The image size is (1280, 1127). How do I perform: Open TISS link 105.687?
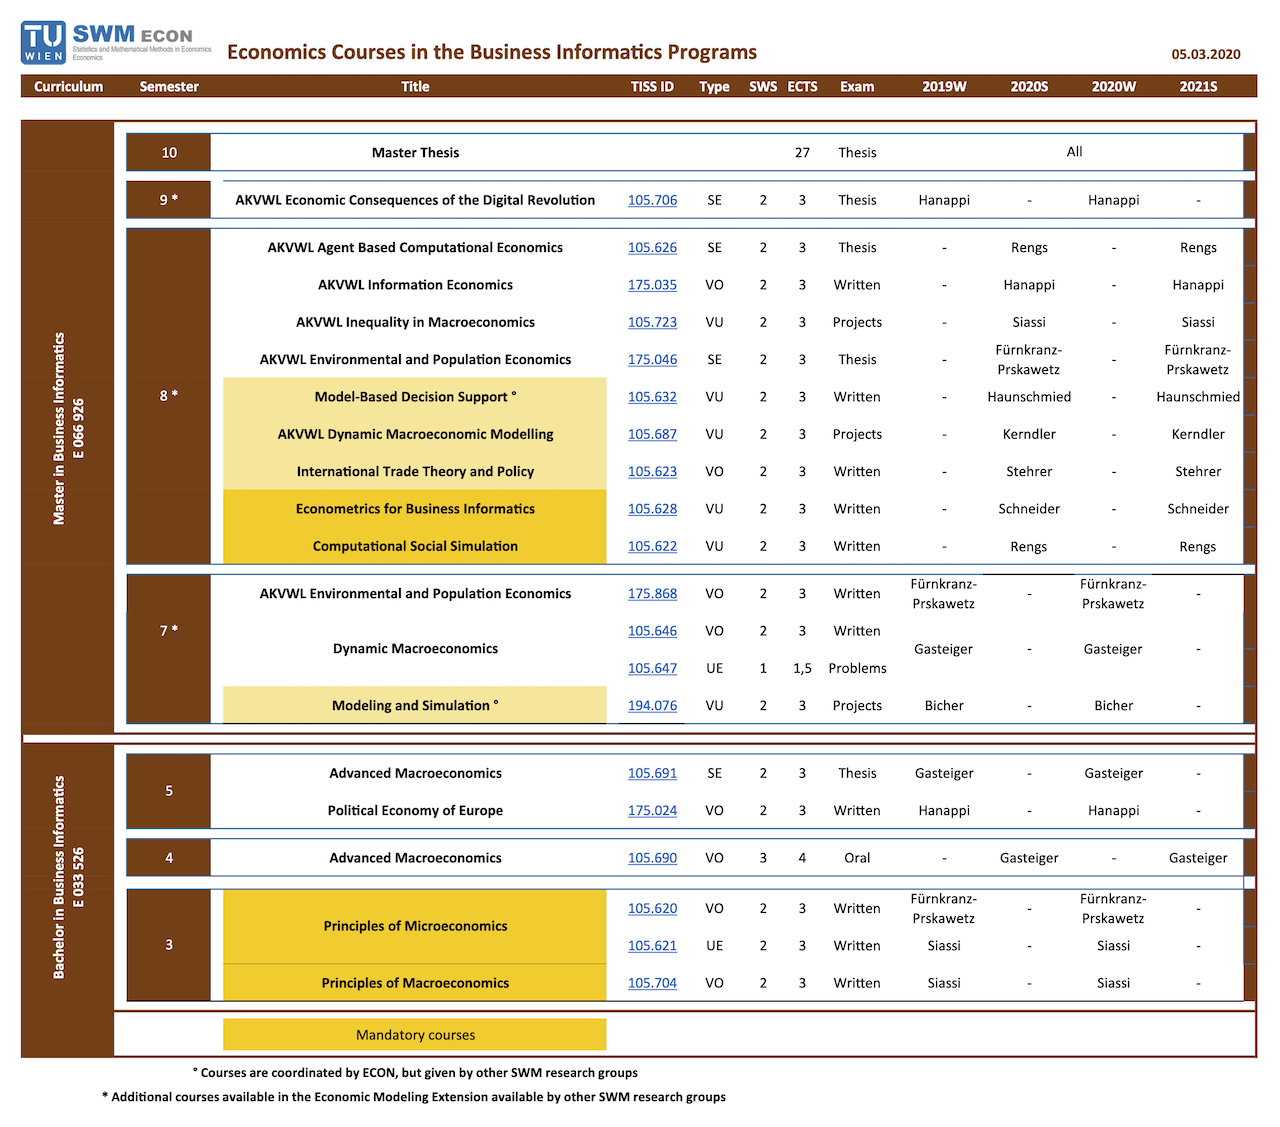point(652,434)
